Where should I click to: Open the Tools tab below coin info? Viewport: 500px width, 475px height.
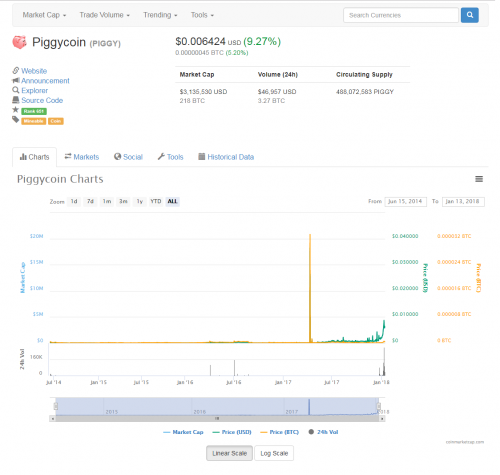point(170,157)
